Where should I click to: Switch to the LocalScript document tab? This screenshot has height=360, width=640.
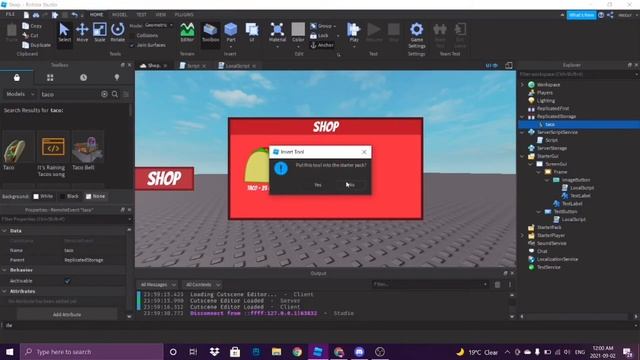[237, 66]
